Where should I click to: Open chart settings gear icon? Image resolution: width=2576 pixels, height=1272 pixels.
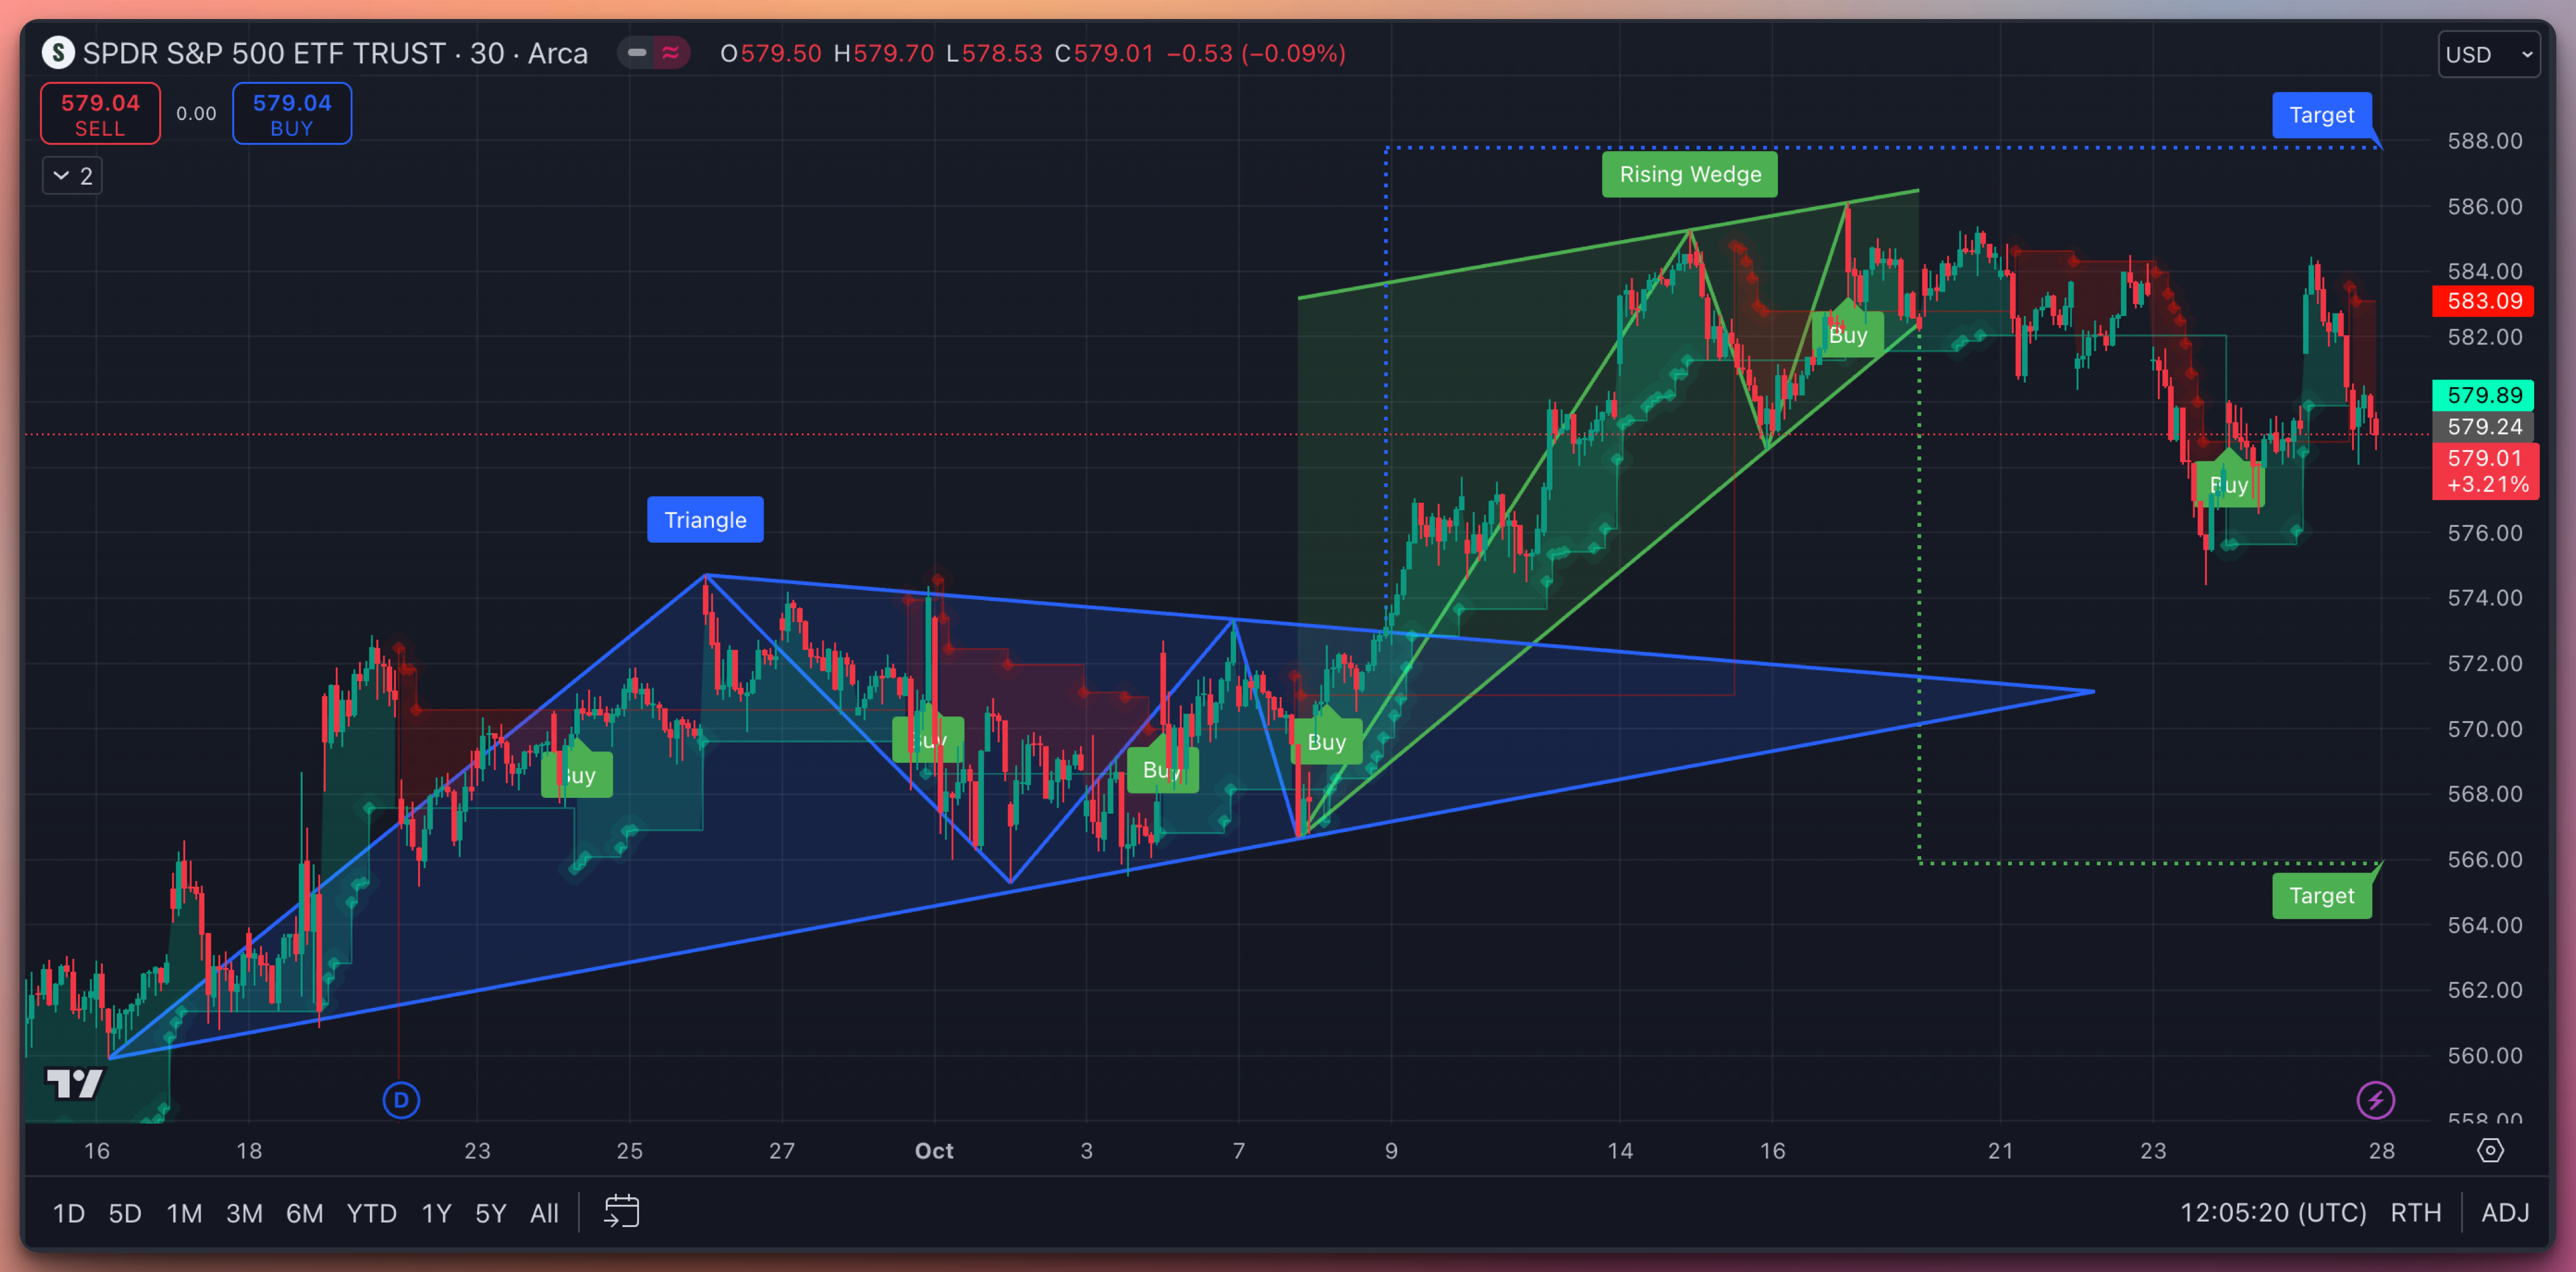click(2490, 1150)
